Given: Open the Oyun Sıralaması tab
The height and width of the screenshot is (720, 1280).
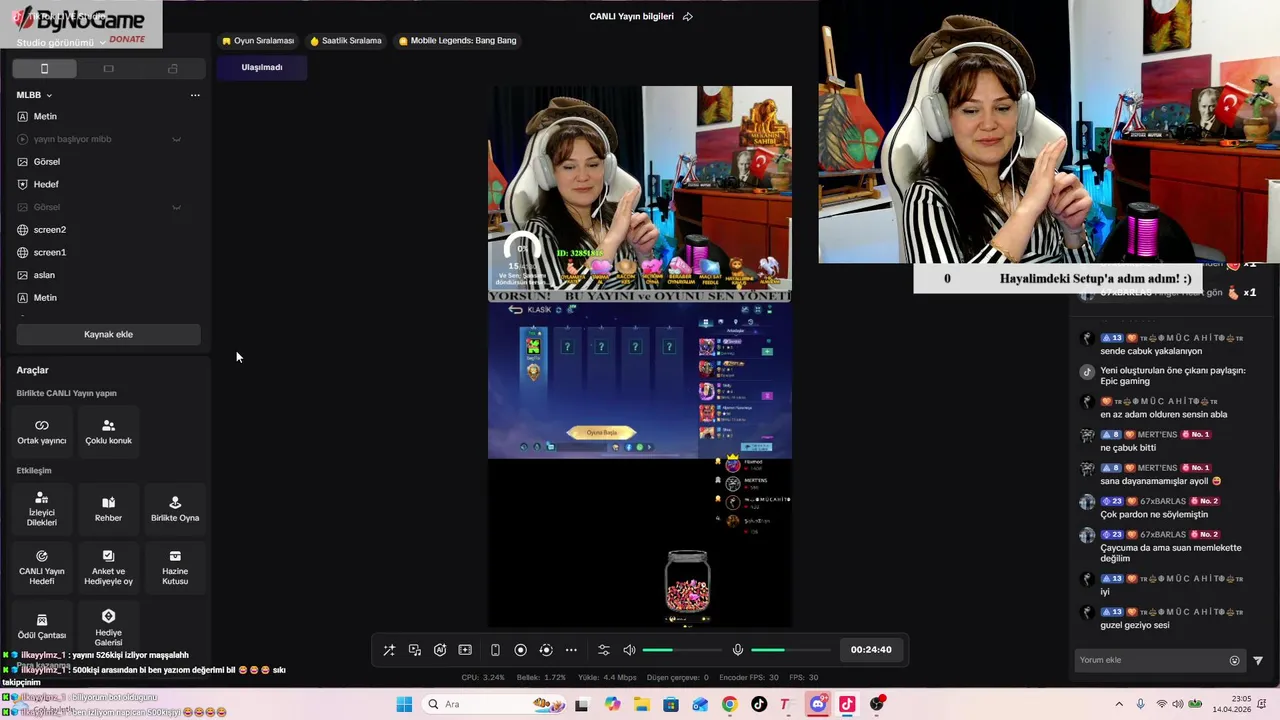Looking at the screenshot, I should [x=258, y=41].
